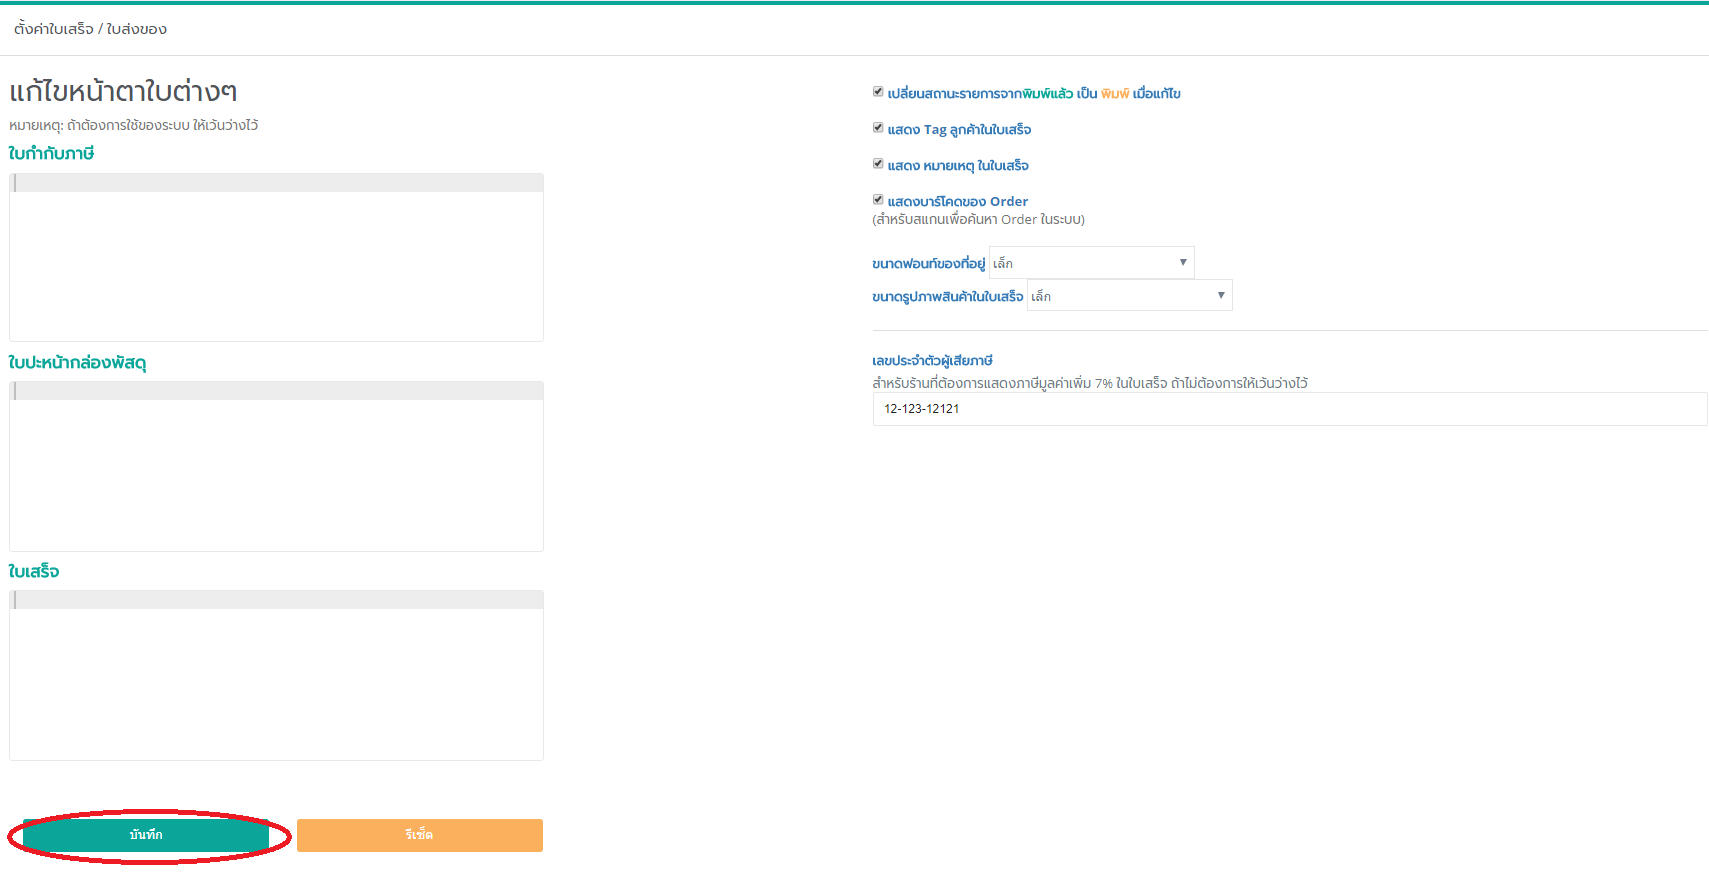Click the เลขประจำตัวผู้เสียภาษี label

pos(932,360)
